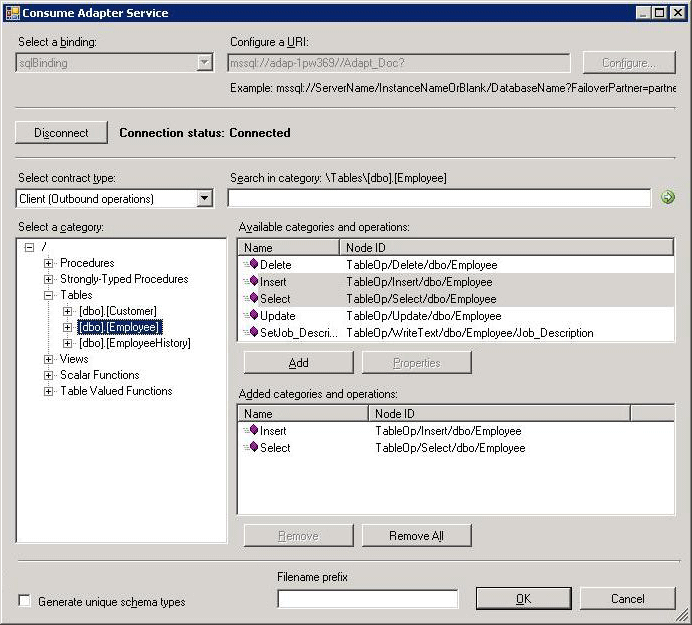The width and height of the screenshot is (692, 625).
Task: Click Name column header in added list
Action: coord(303,414)
